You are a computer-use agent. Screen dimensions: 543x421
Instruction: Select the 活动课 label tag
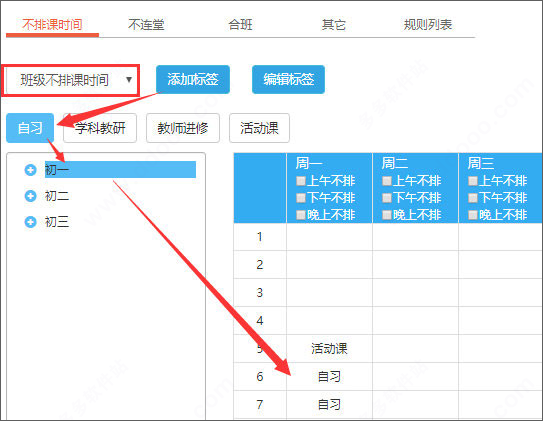click(259, 128)
